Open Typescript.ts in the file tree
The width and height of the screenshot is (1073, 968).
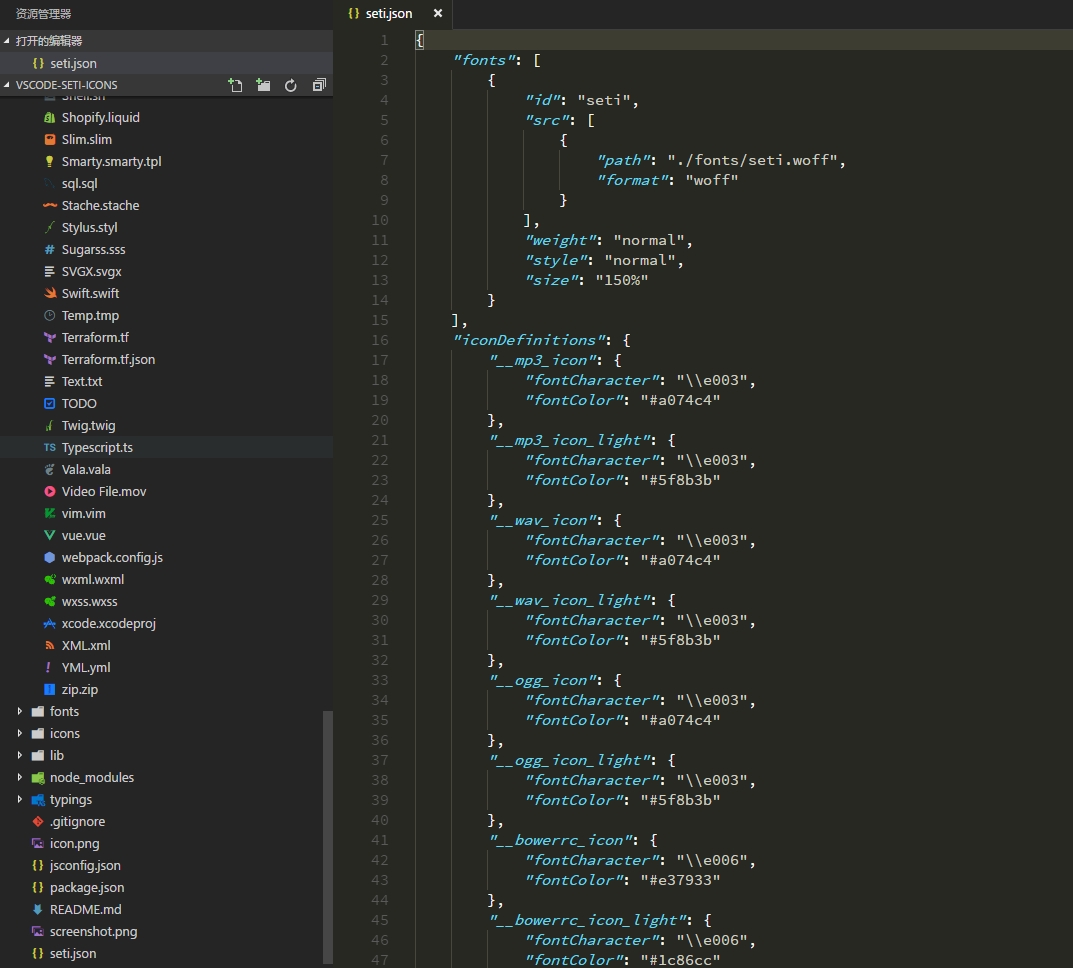tap(97, 447)
